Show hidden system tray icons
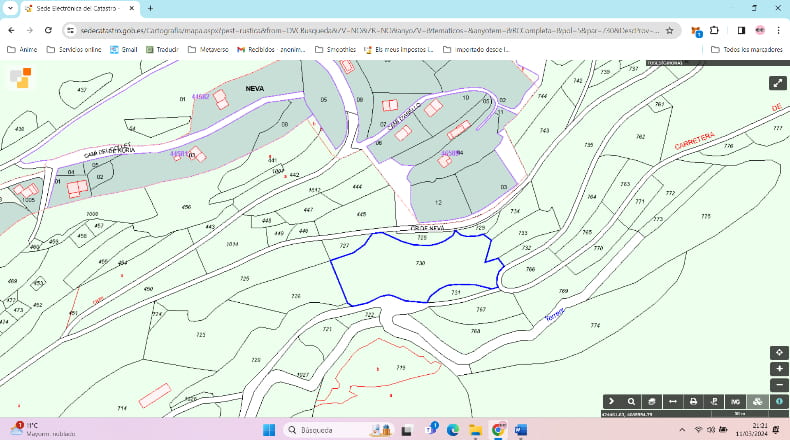 coord(682,430)
